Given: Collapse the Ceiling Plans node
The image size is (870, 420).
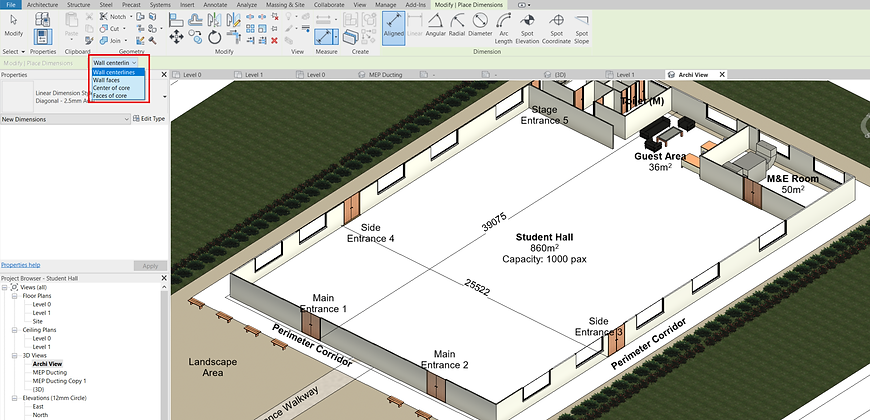Looking at the screenshot, I should 14,330.
